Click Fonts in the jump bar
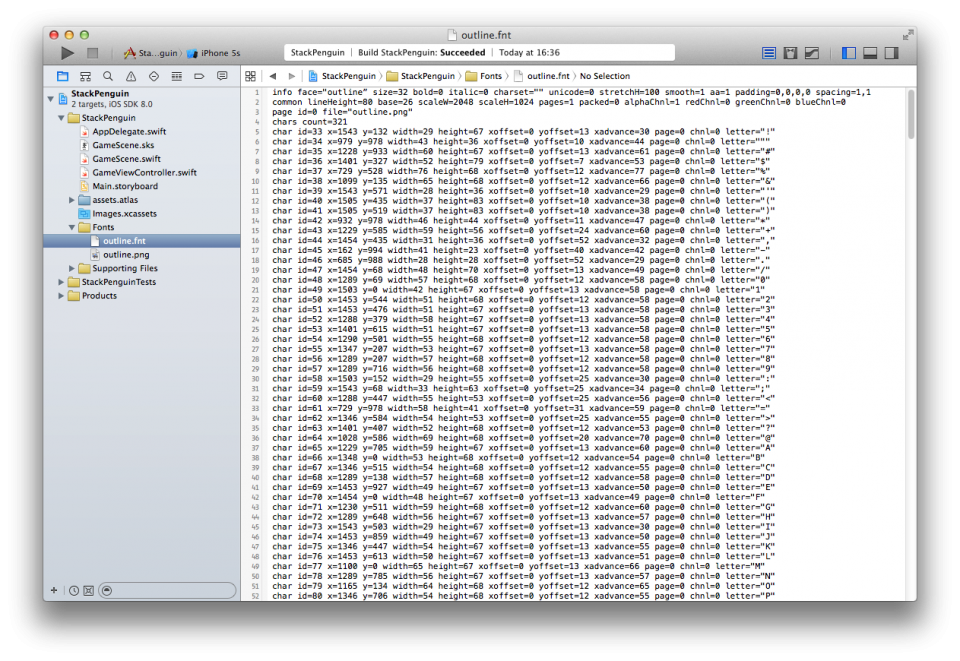 click(489, 75)
